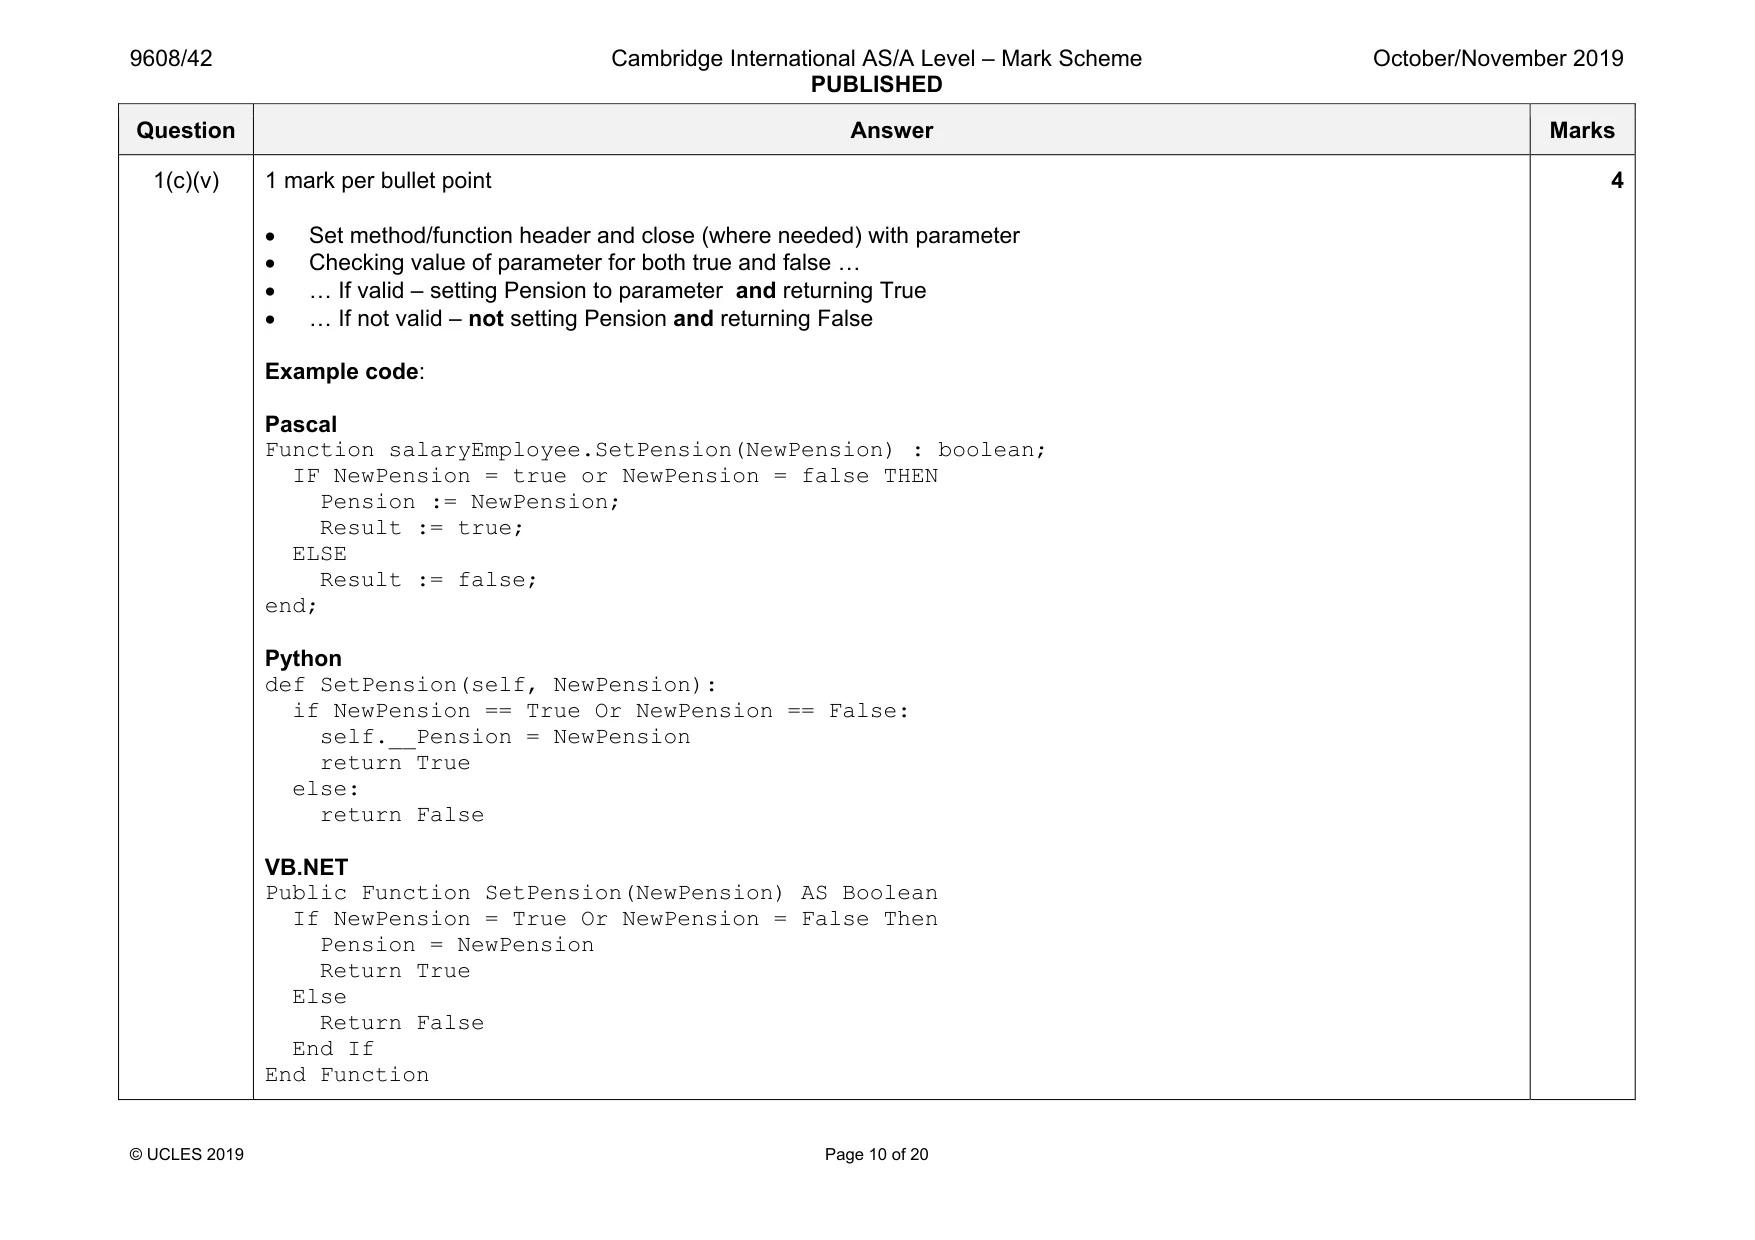Click bullet 'Set method/function header and close'
Image resolution: width=1755 pixels, height=1240 pixels.
[664, 236]
